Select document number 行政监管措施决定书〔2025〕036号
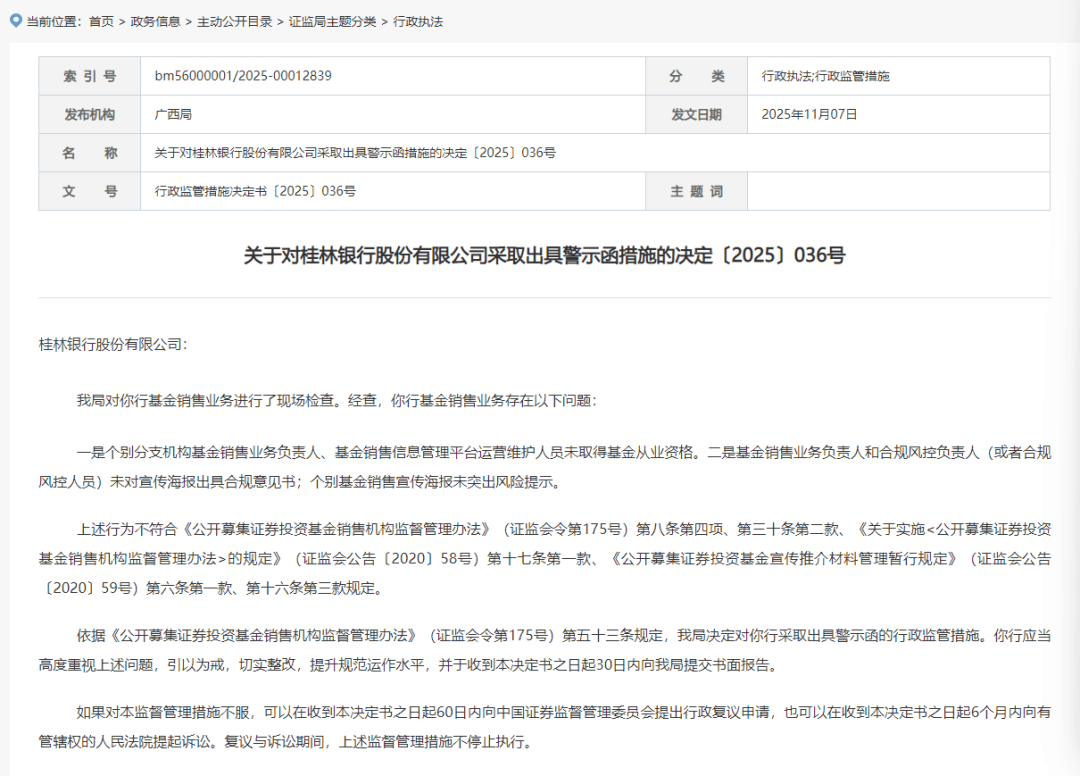 coord(255,191)
